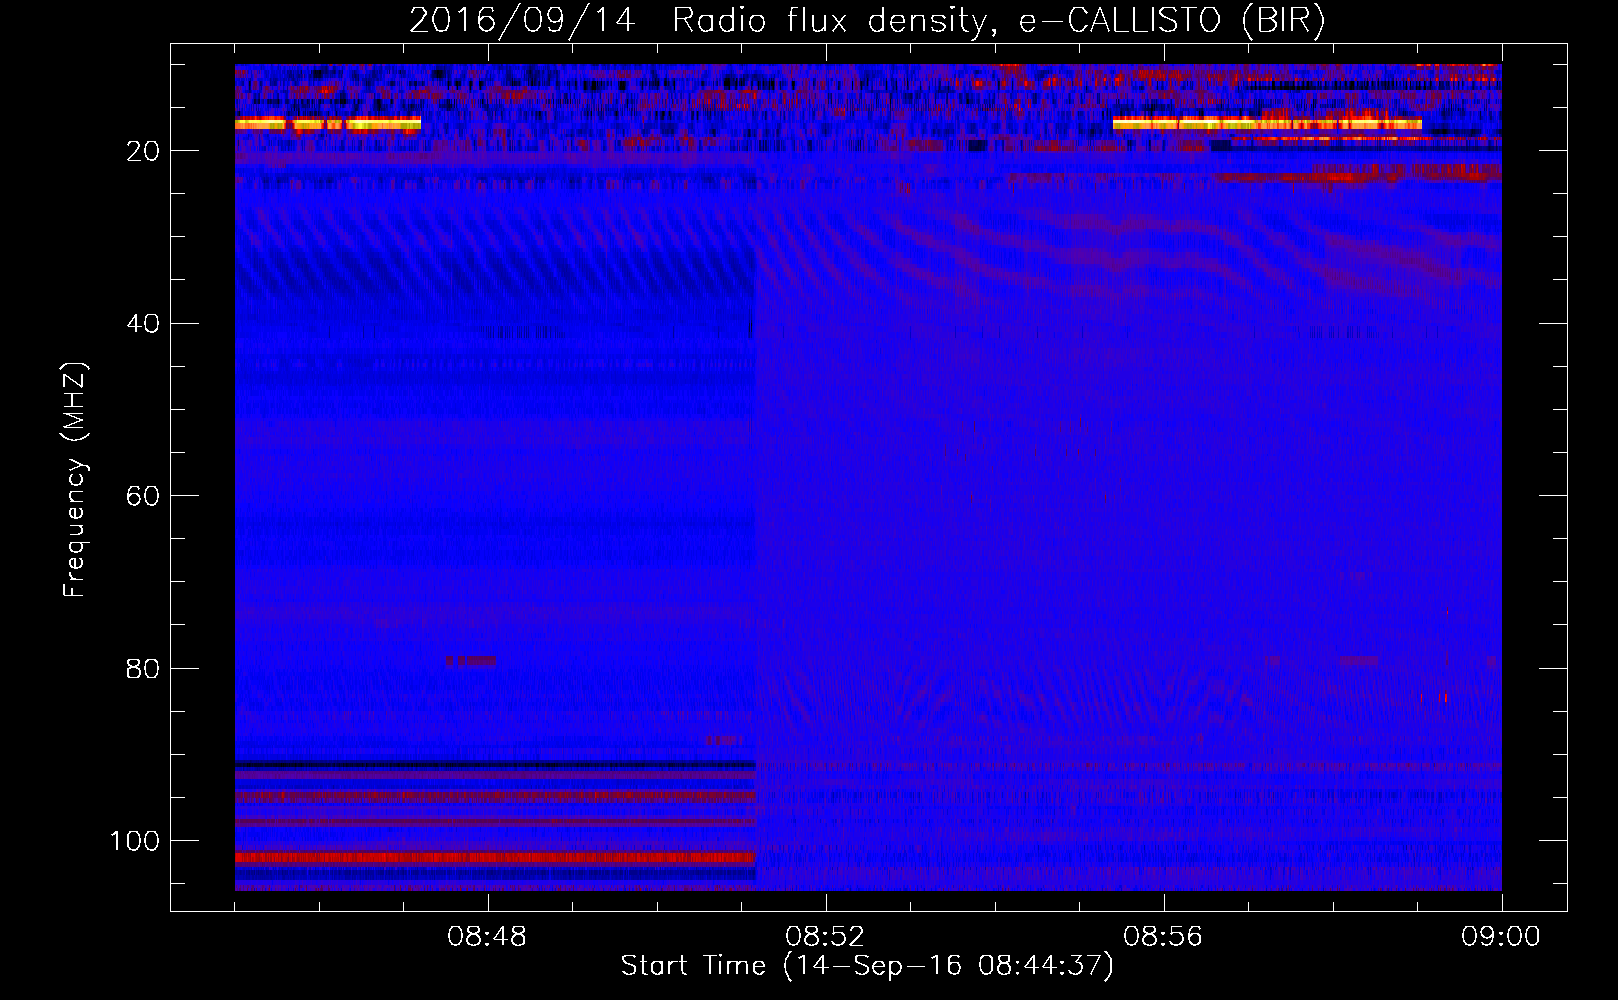
Task: Click the 'Start Time (14-Sep-16 08:44:37)' label
Action: [867, 966]
